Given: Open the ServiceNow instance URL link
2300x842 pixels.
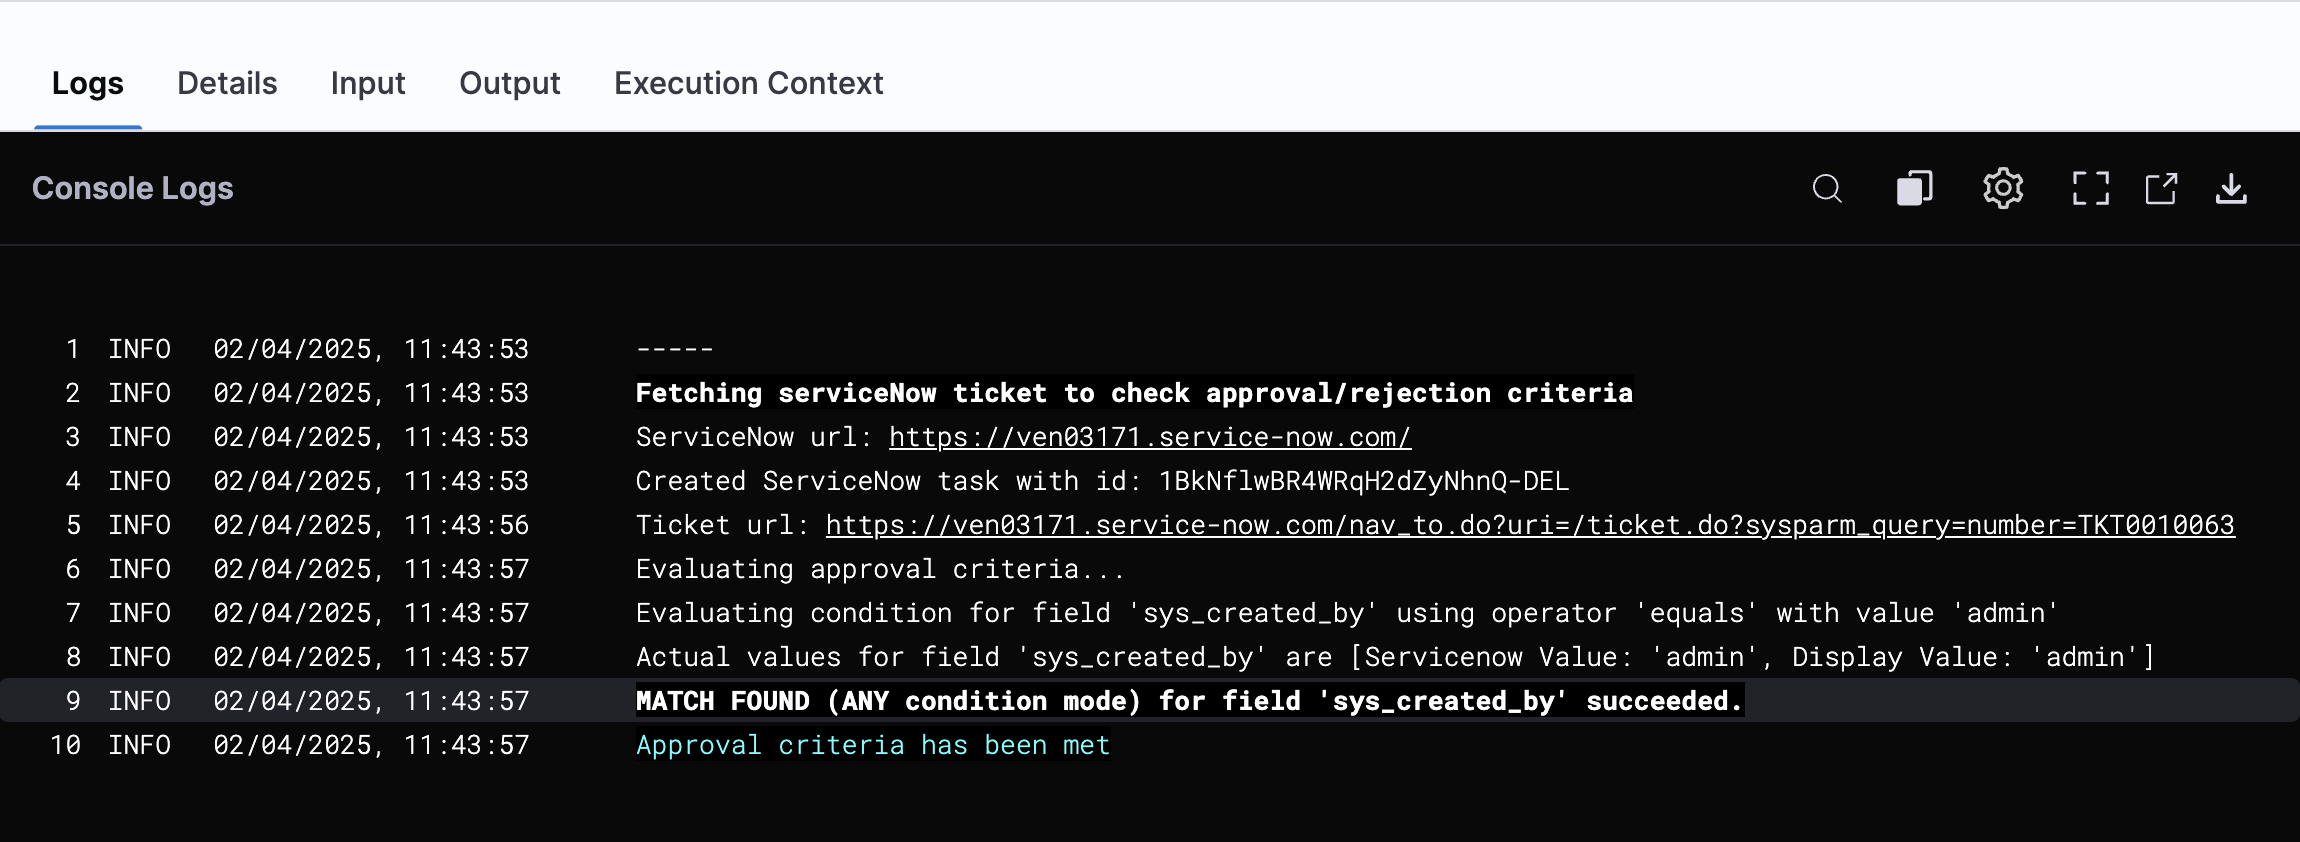Looking at the screenshot, I should point(1150,437).
